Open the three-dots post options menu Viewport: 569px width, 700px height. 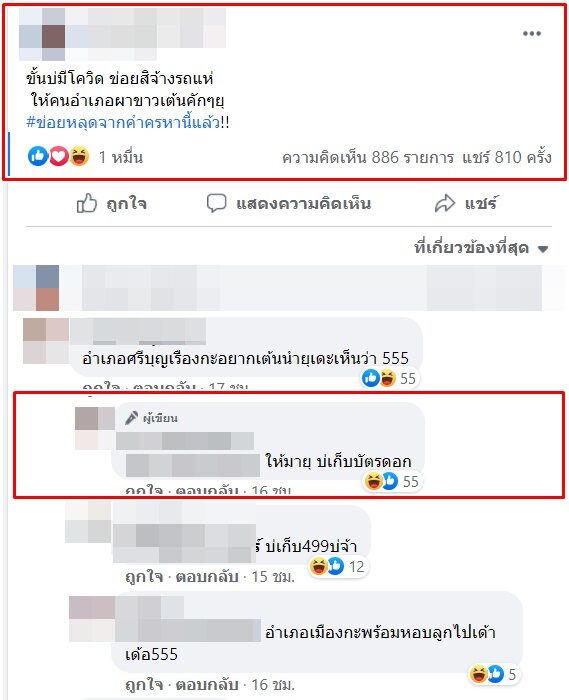coord(532,33)
